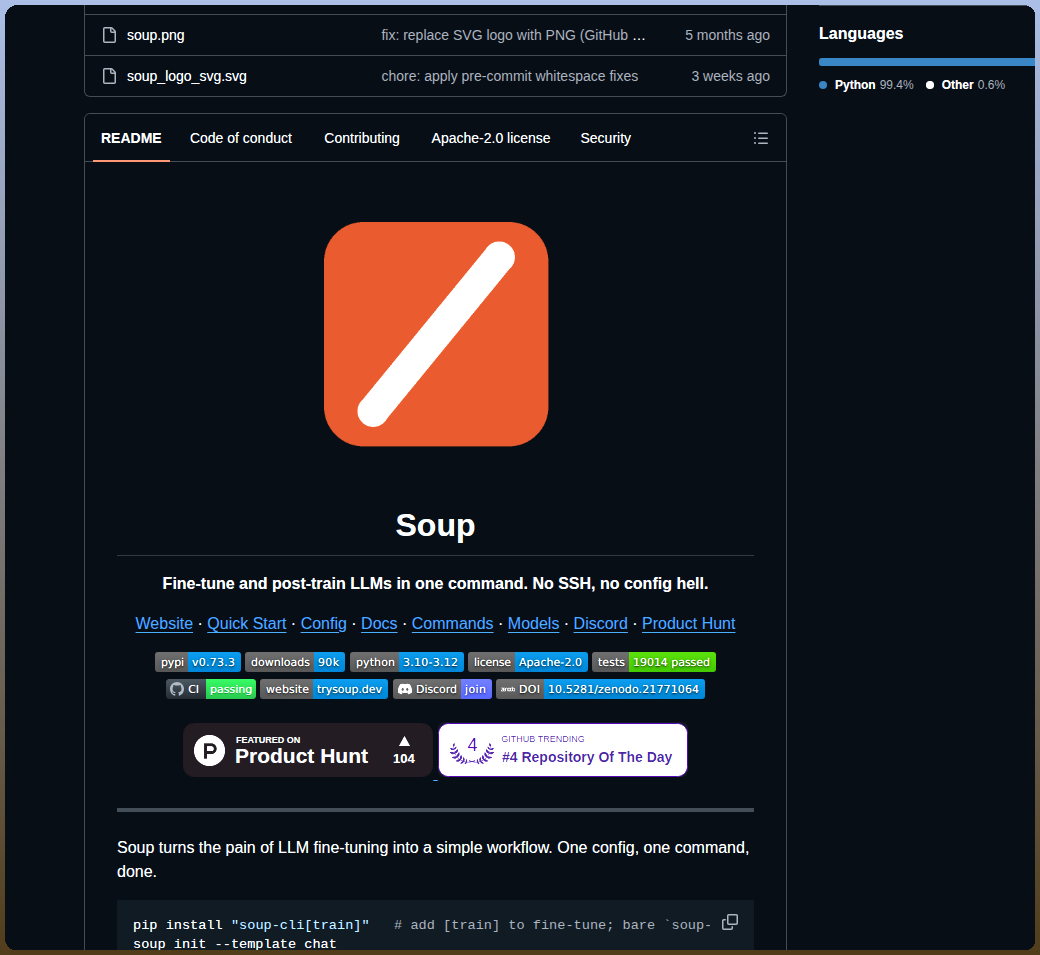Viewport: 1040px width, 955px height.
Task: Follow the Commands link
Action: click(x=452, y=623)
